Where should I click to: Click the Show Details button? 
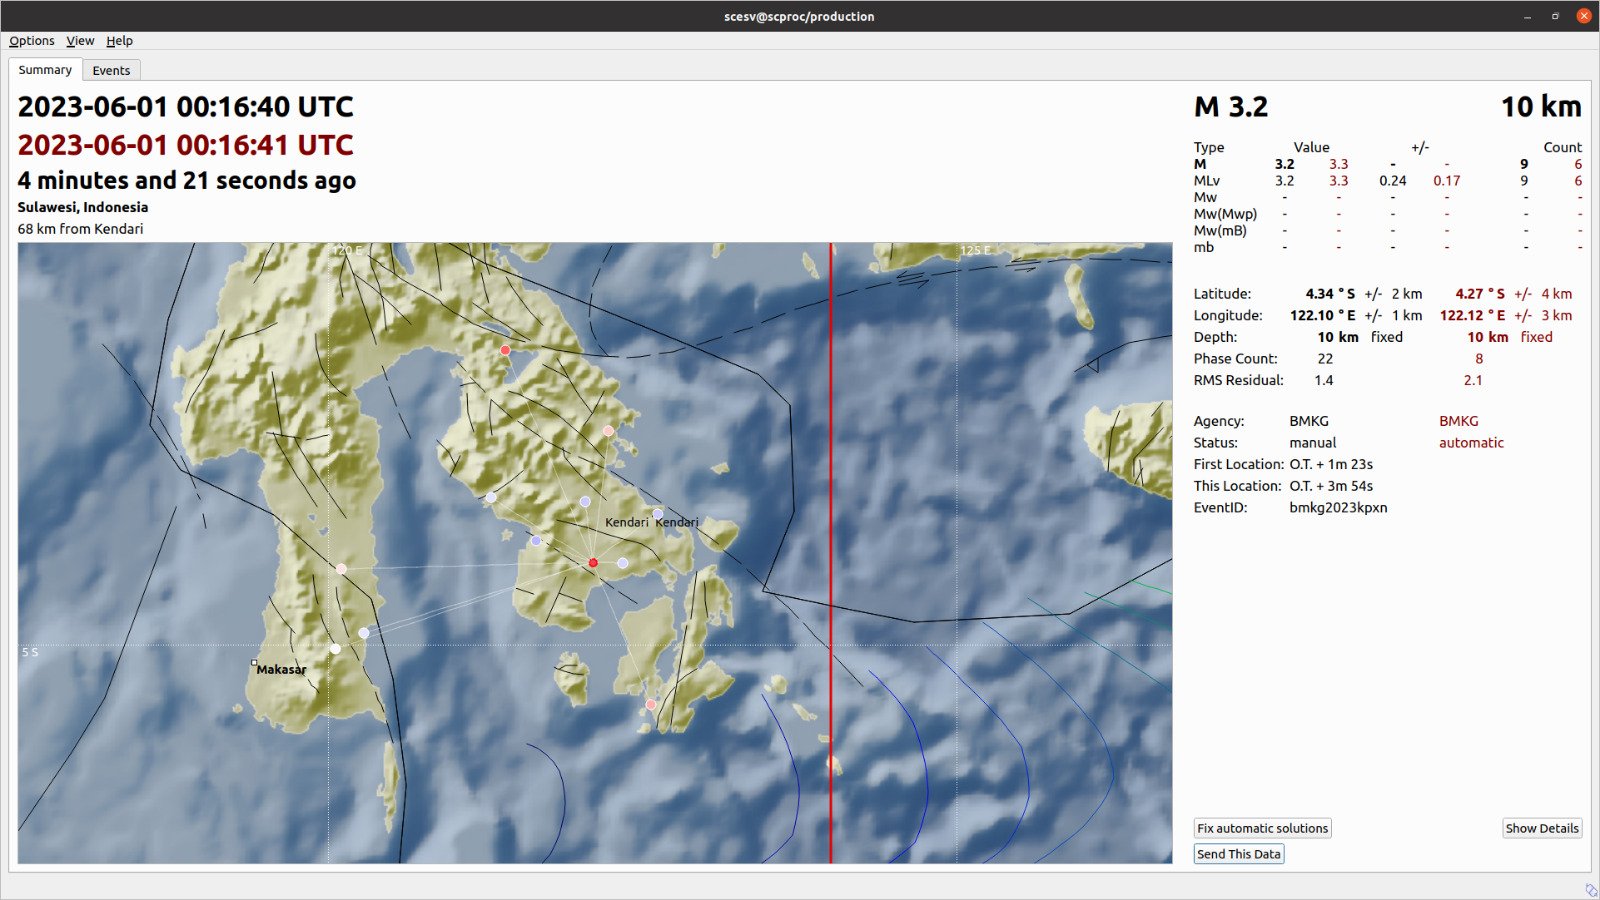click(1541, 828)
